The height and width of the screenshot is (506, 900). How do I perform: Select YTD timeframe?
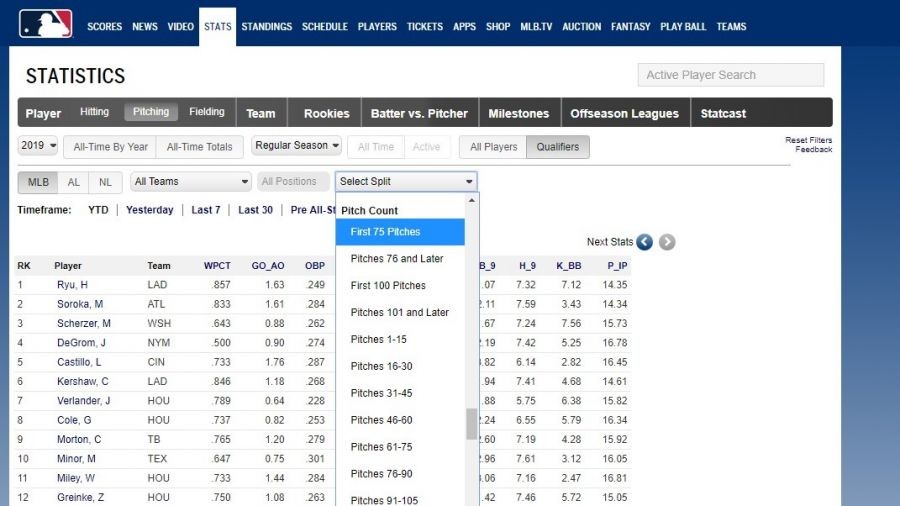98,210
